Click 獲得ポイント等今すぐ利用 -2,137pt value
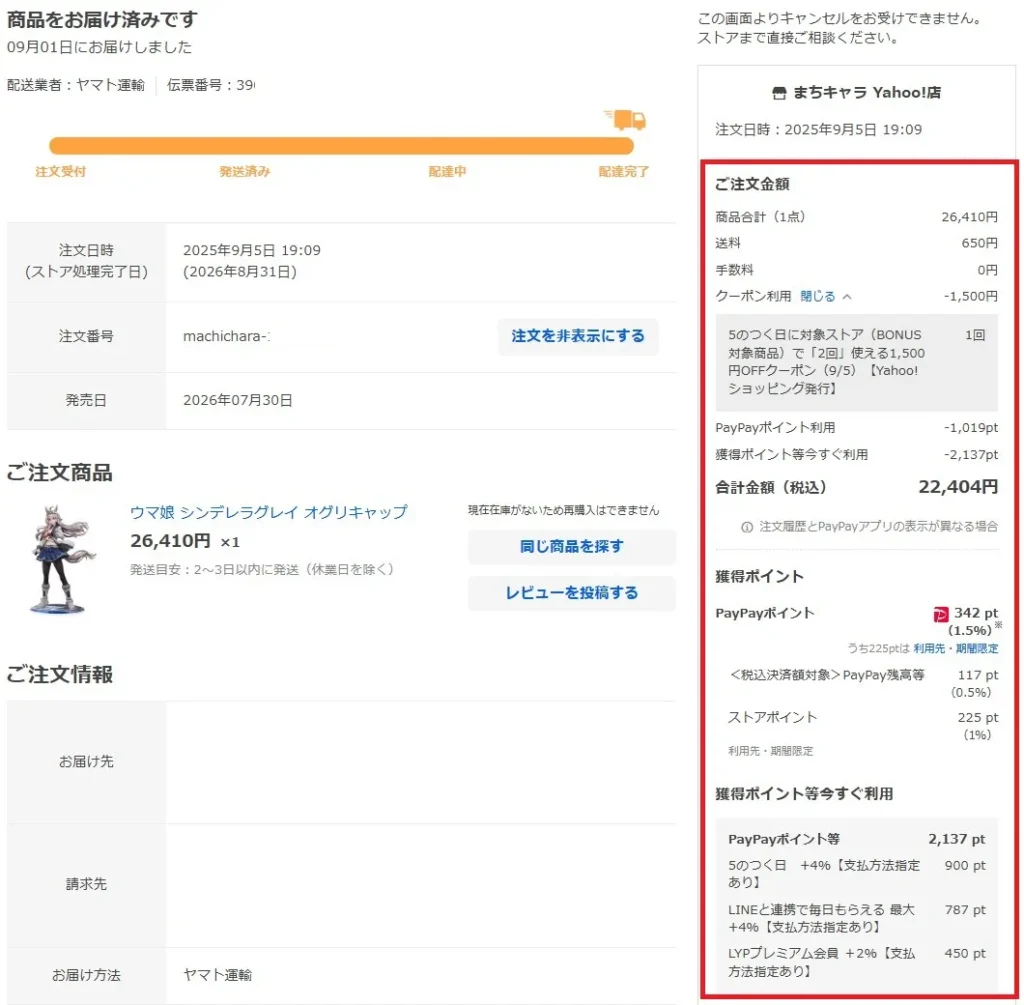This screenshot has height=1005, width=1024. click(970, 455)
